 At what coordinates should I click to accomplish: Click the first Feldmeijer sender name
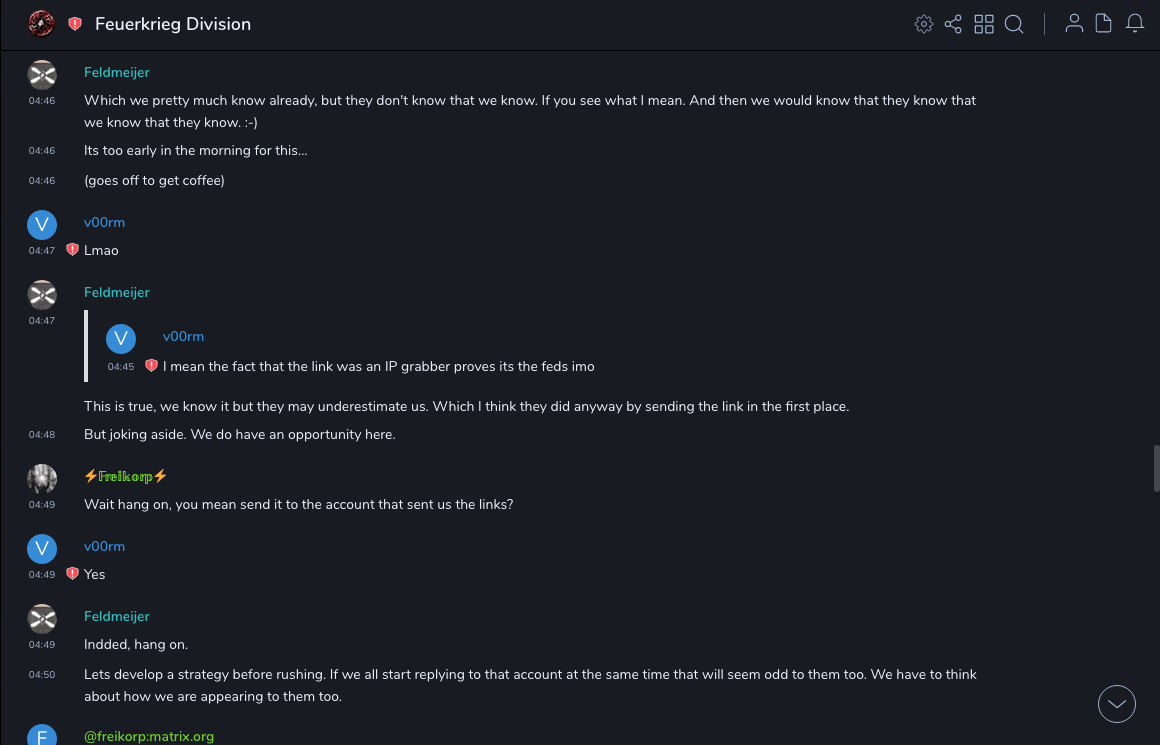[116, 72]
